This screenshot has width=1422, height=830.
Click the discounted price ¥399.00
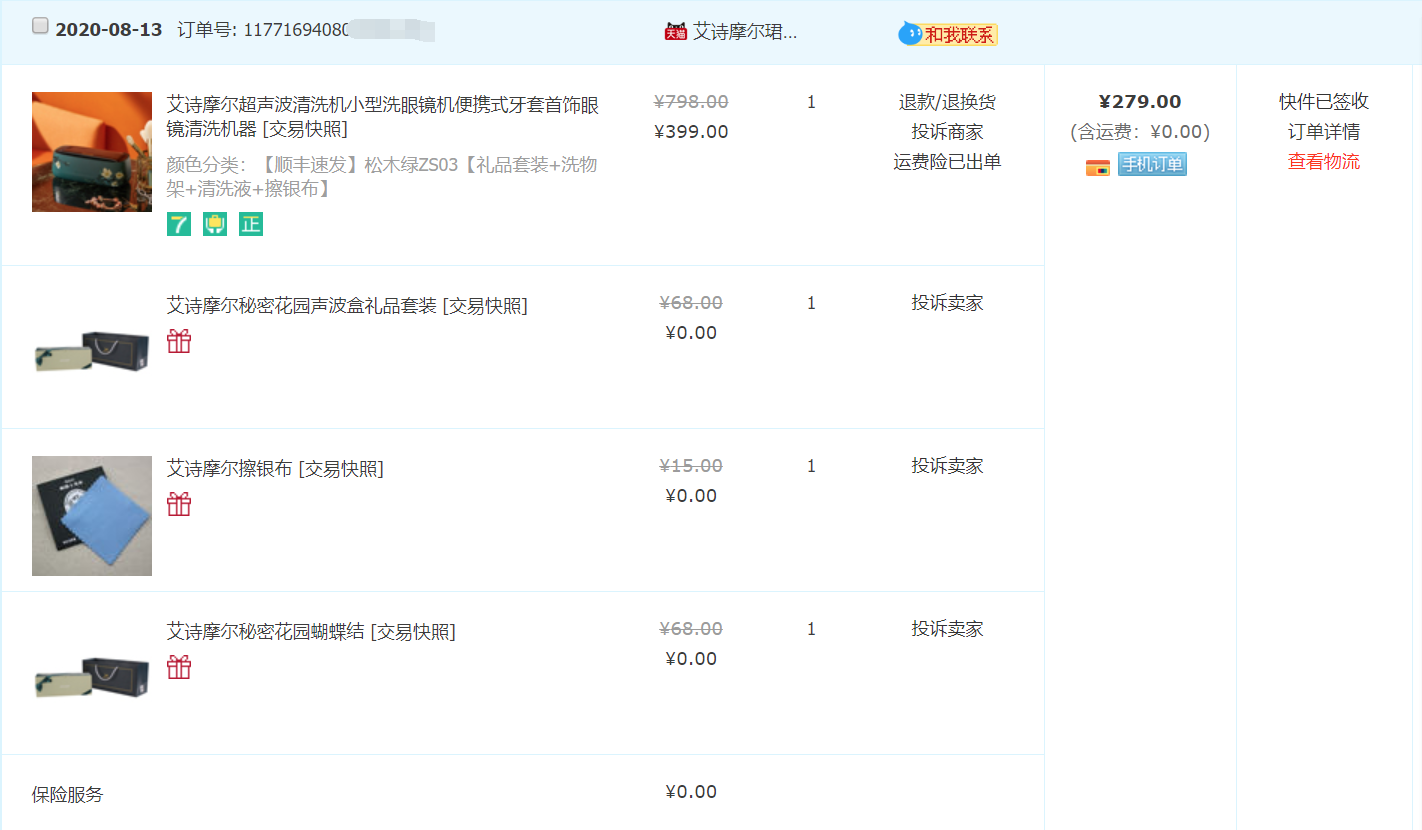point(691,132)
